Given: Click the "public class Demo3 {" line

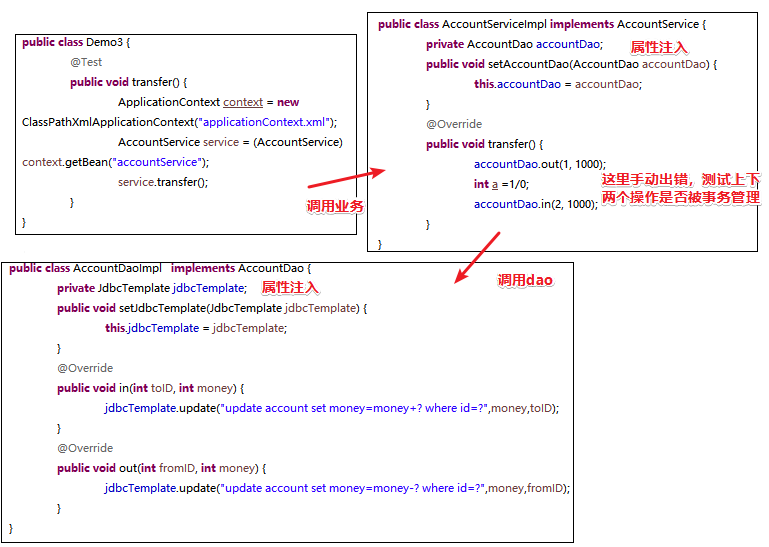Looking at the screenshot, I should coord(76,42).
